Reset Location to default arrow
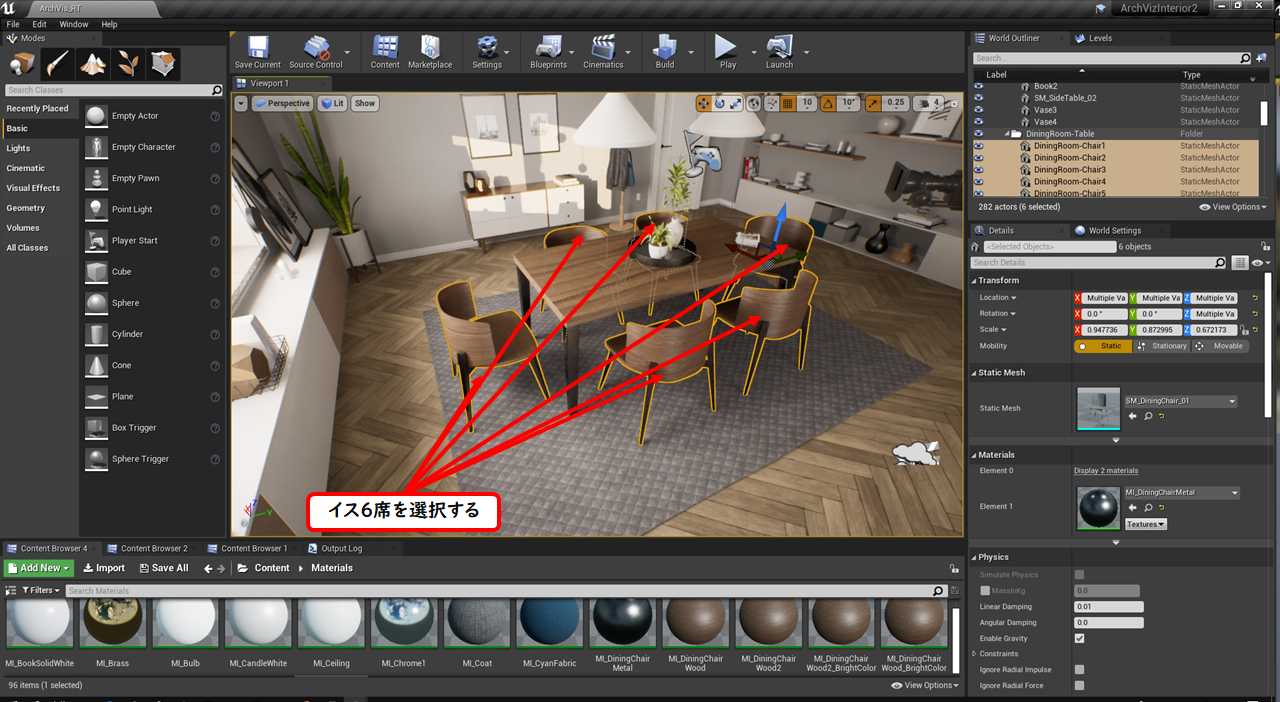The image size is (1280, 702). [x=1254, y=298]
